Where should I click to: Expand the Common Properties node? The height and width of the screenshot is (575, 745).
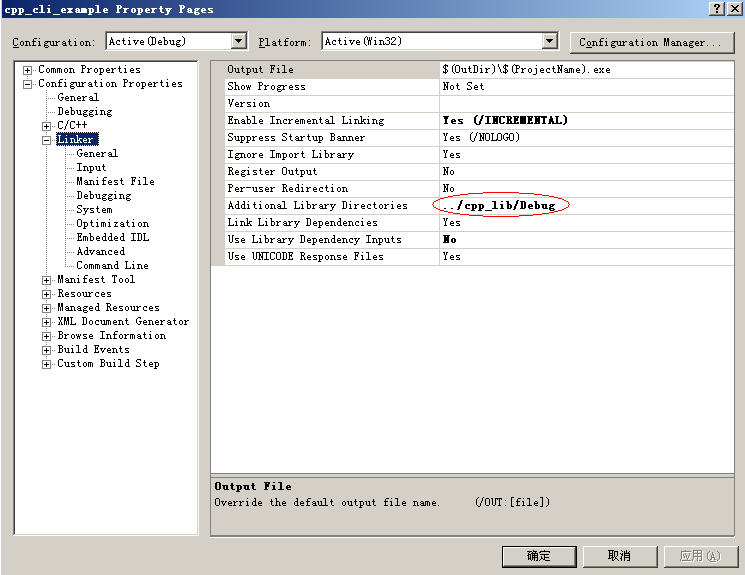(x=28, y=70)
